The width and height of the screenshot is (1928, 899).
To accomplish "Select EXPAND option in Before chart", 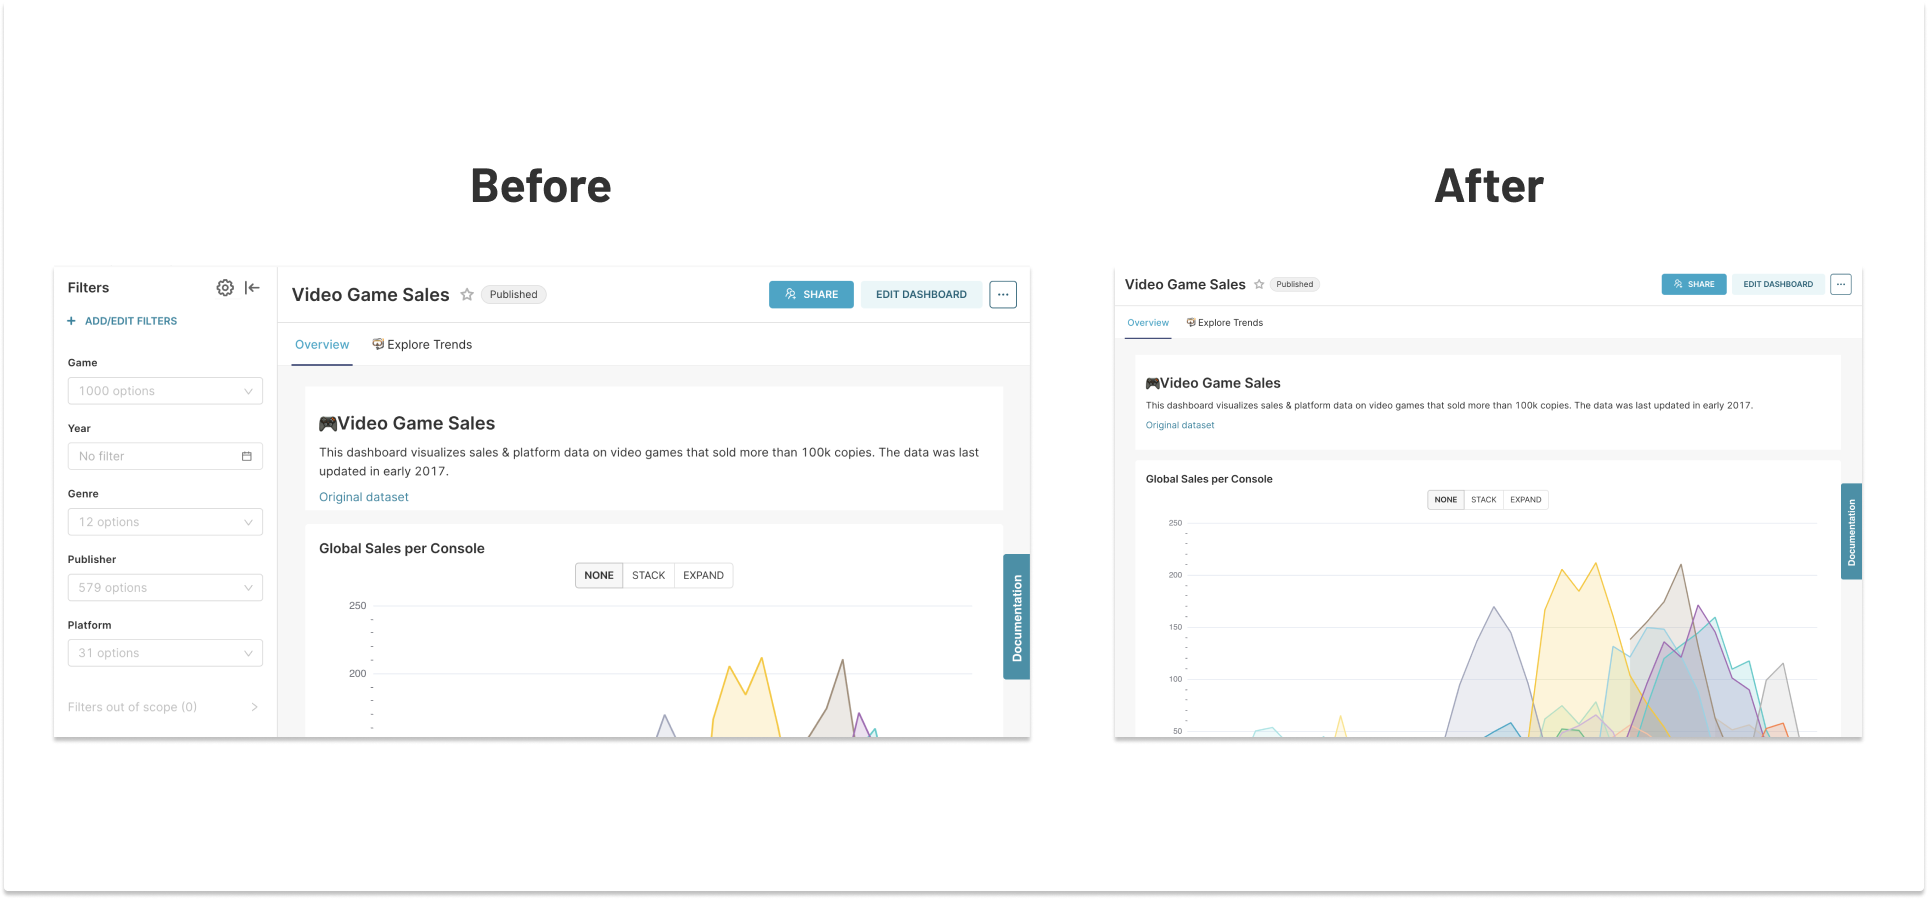I will [704, 576].
